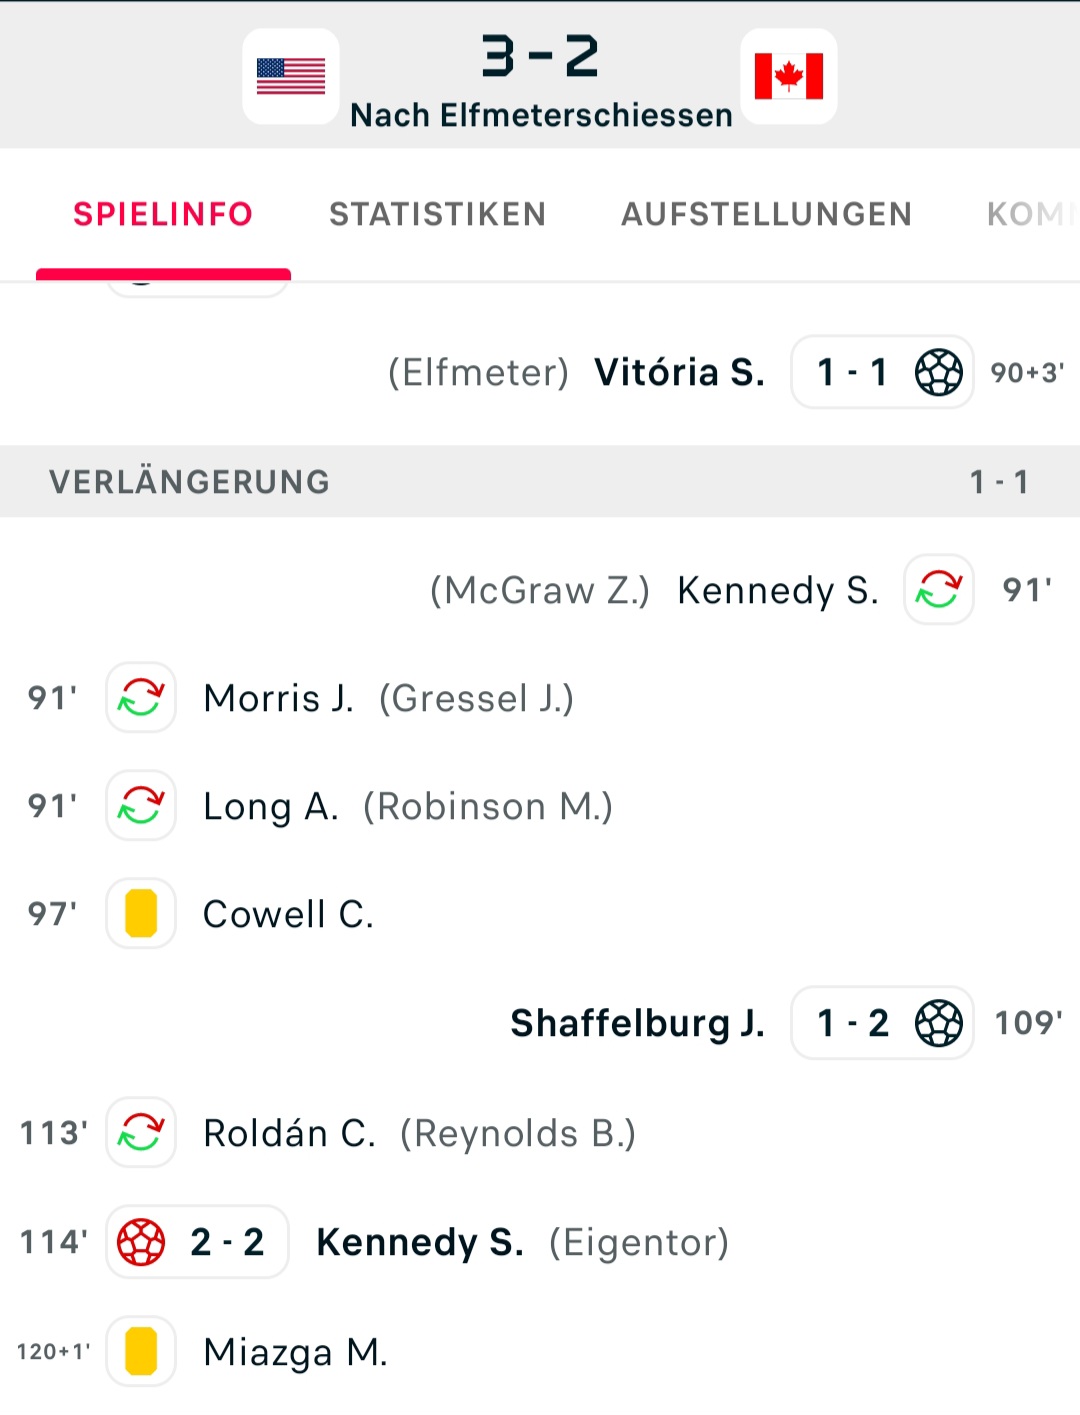
Task: Click the substitution icon beside Long A.
Action: point(141,805)
